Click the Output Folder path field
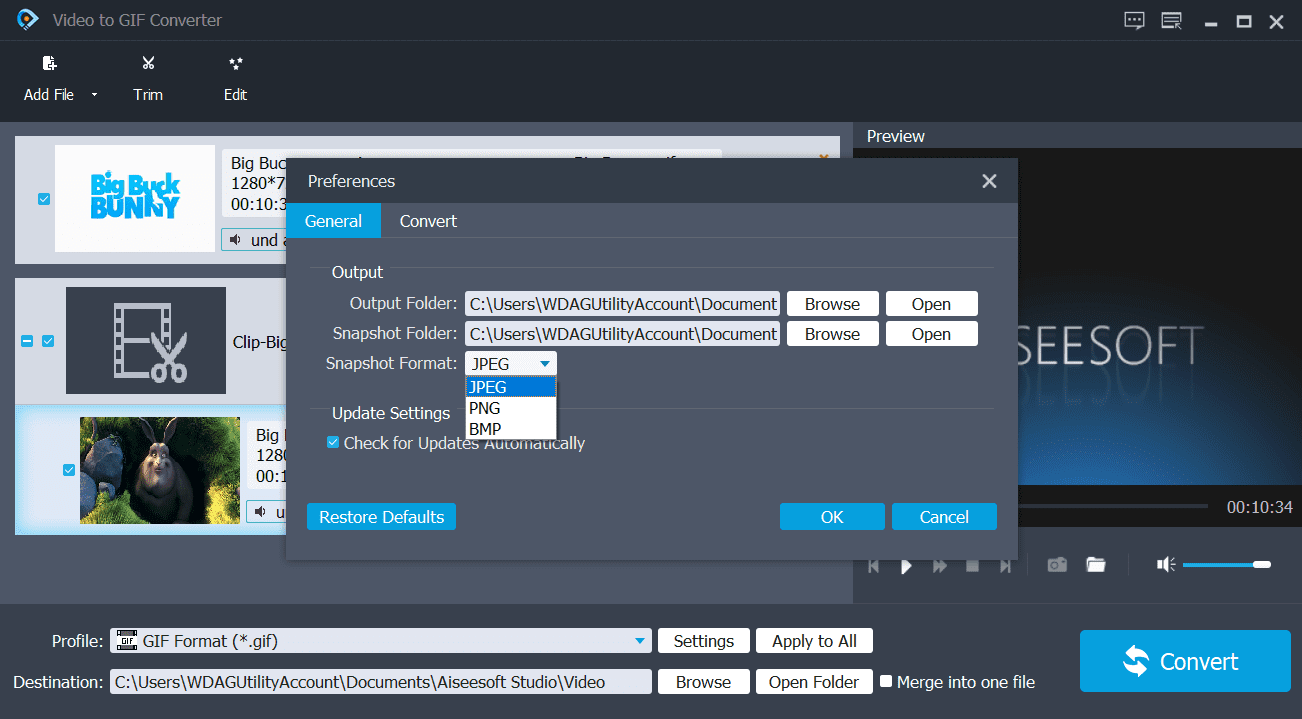 [622, 304]
